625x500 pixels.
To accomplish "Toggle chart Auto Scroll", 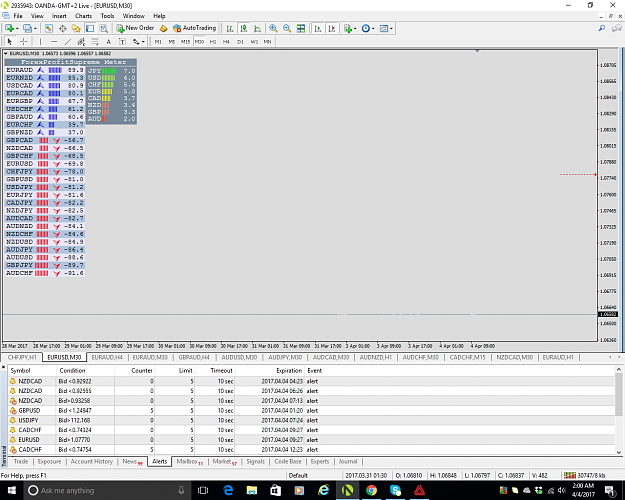I will pyautogui.click(x=318, y=28).
